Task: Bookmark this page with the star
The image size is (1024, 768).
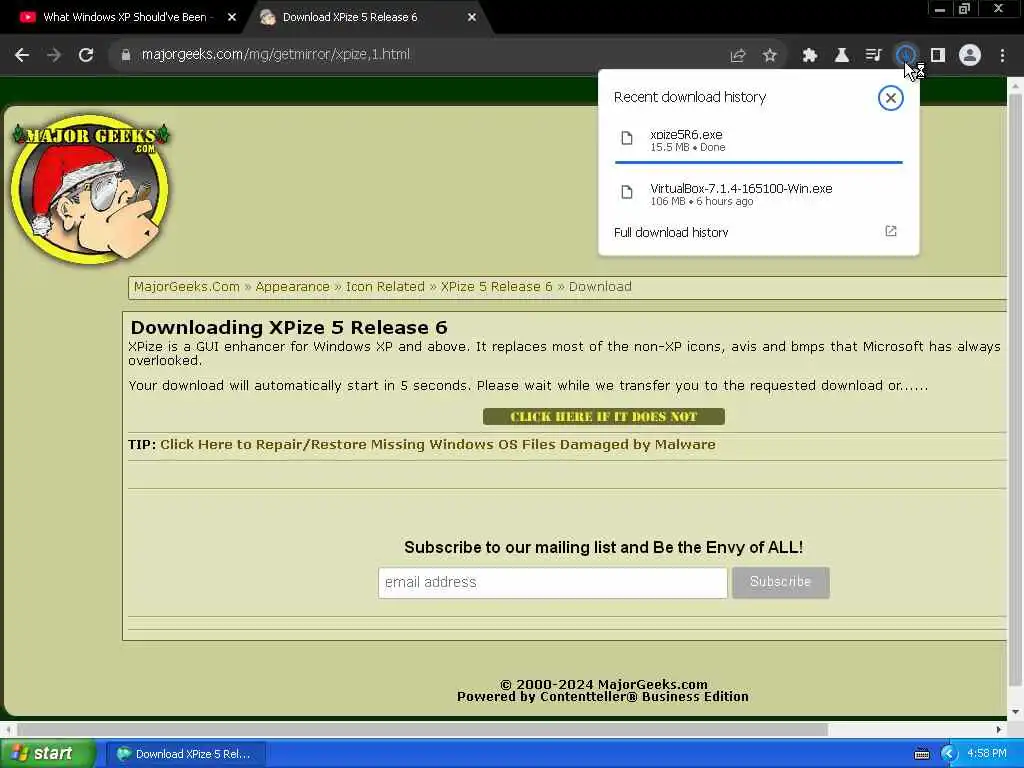Action: 770,56
